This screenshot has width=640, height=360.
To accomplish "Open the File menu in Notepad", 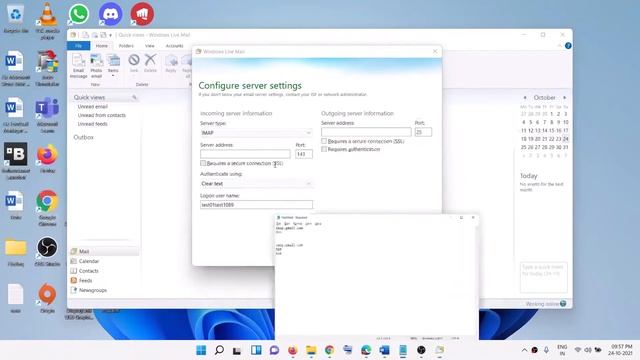I will pyautogui.click(x=278, y=224).
